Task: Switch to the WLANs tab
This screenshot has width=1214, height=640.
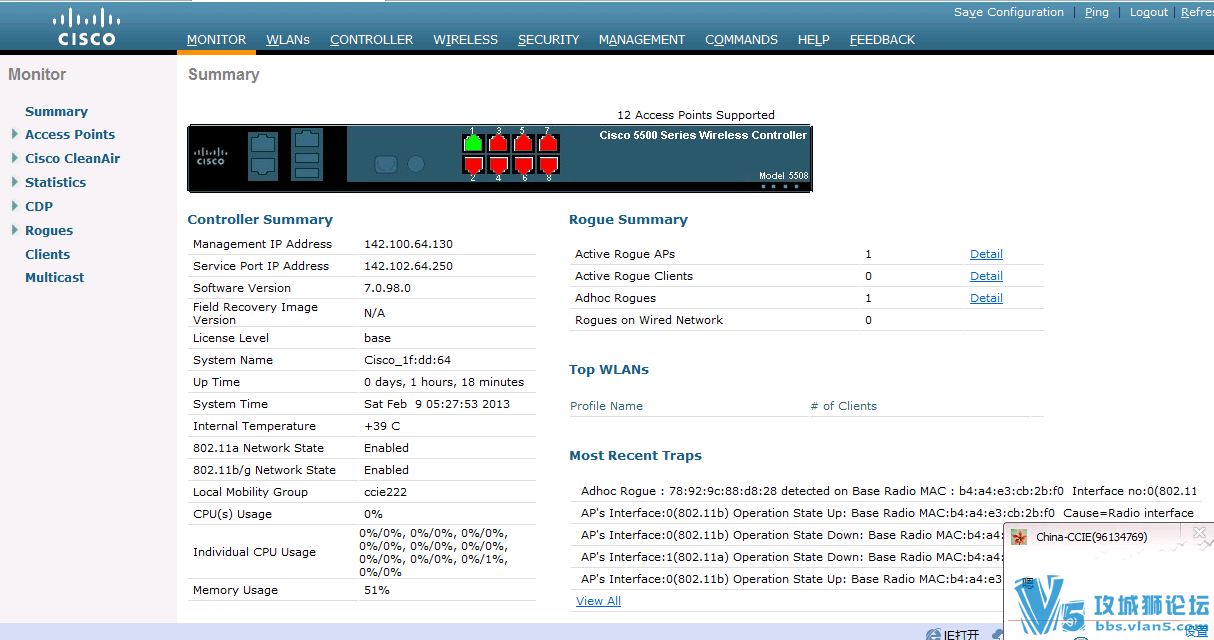Action: point(288,40)
